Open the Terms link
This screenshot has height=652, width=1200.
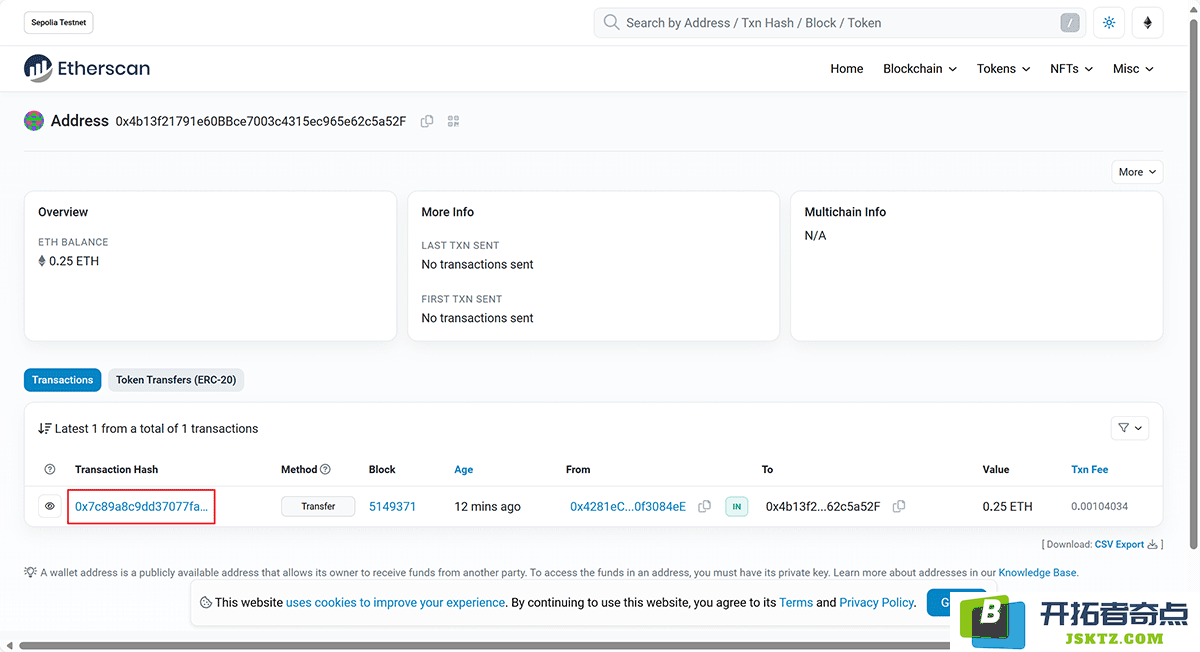[796, 603]
